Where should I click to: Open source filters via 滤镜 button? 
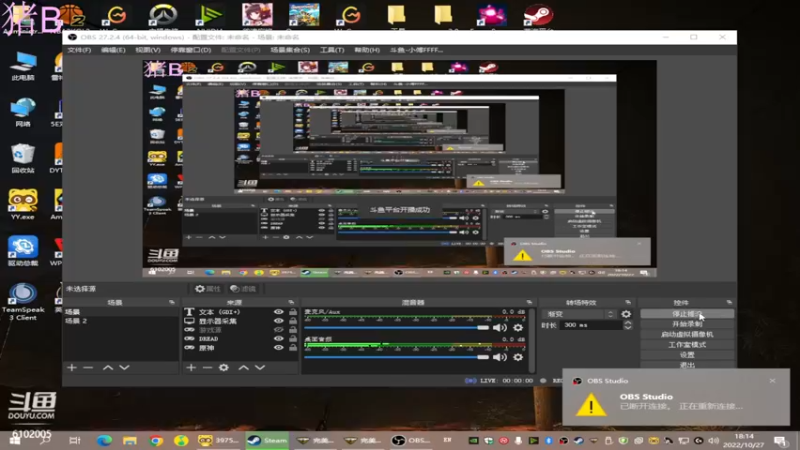pos(242,289)
